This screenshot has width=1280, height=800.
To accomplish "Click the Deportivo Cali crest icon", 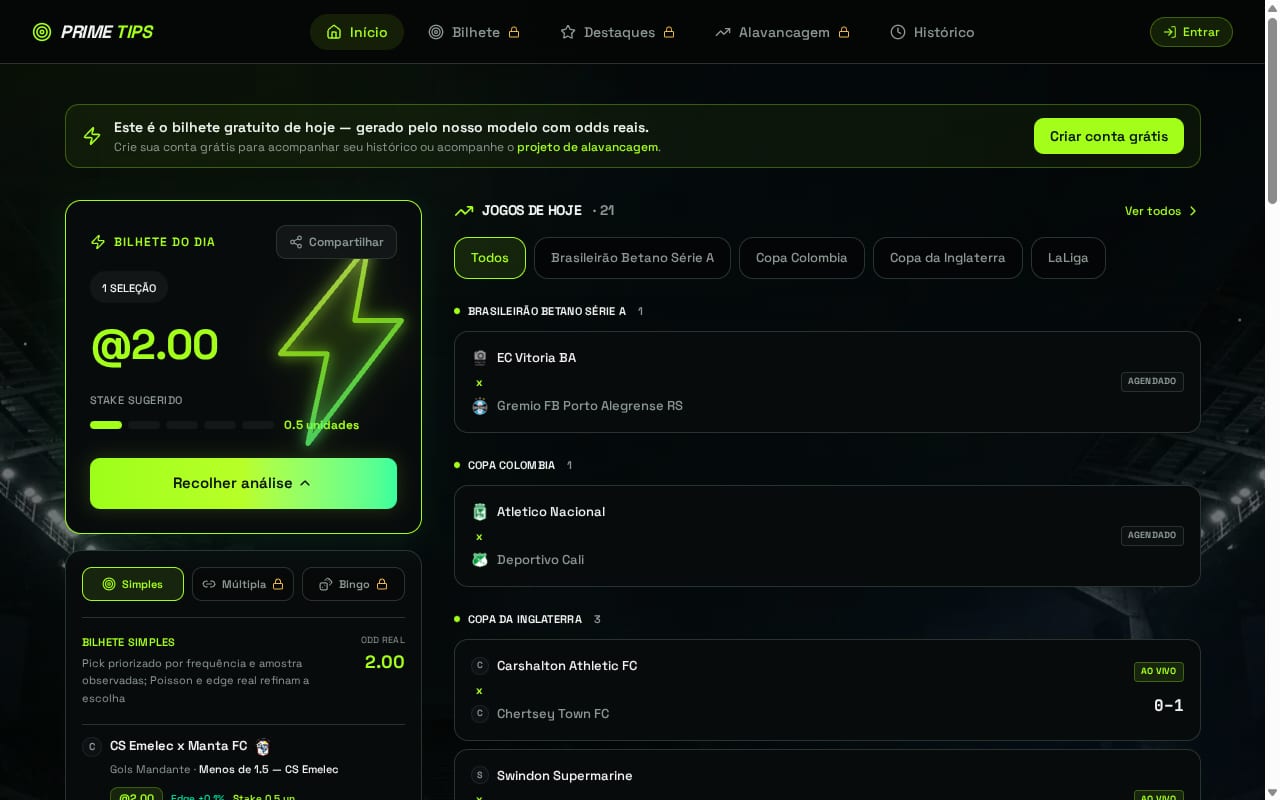I will (480, 560).
